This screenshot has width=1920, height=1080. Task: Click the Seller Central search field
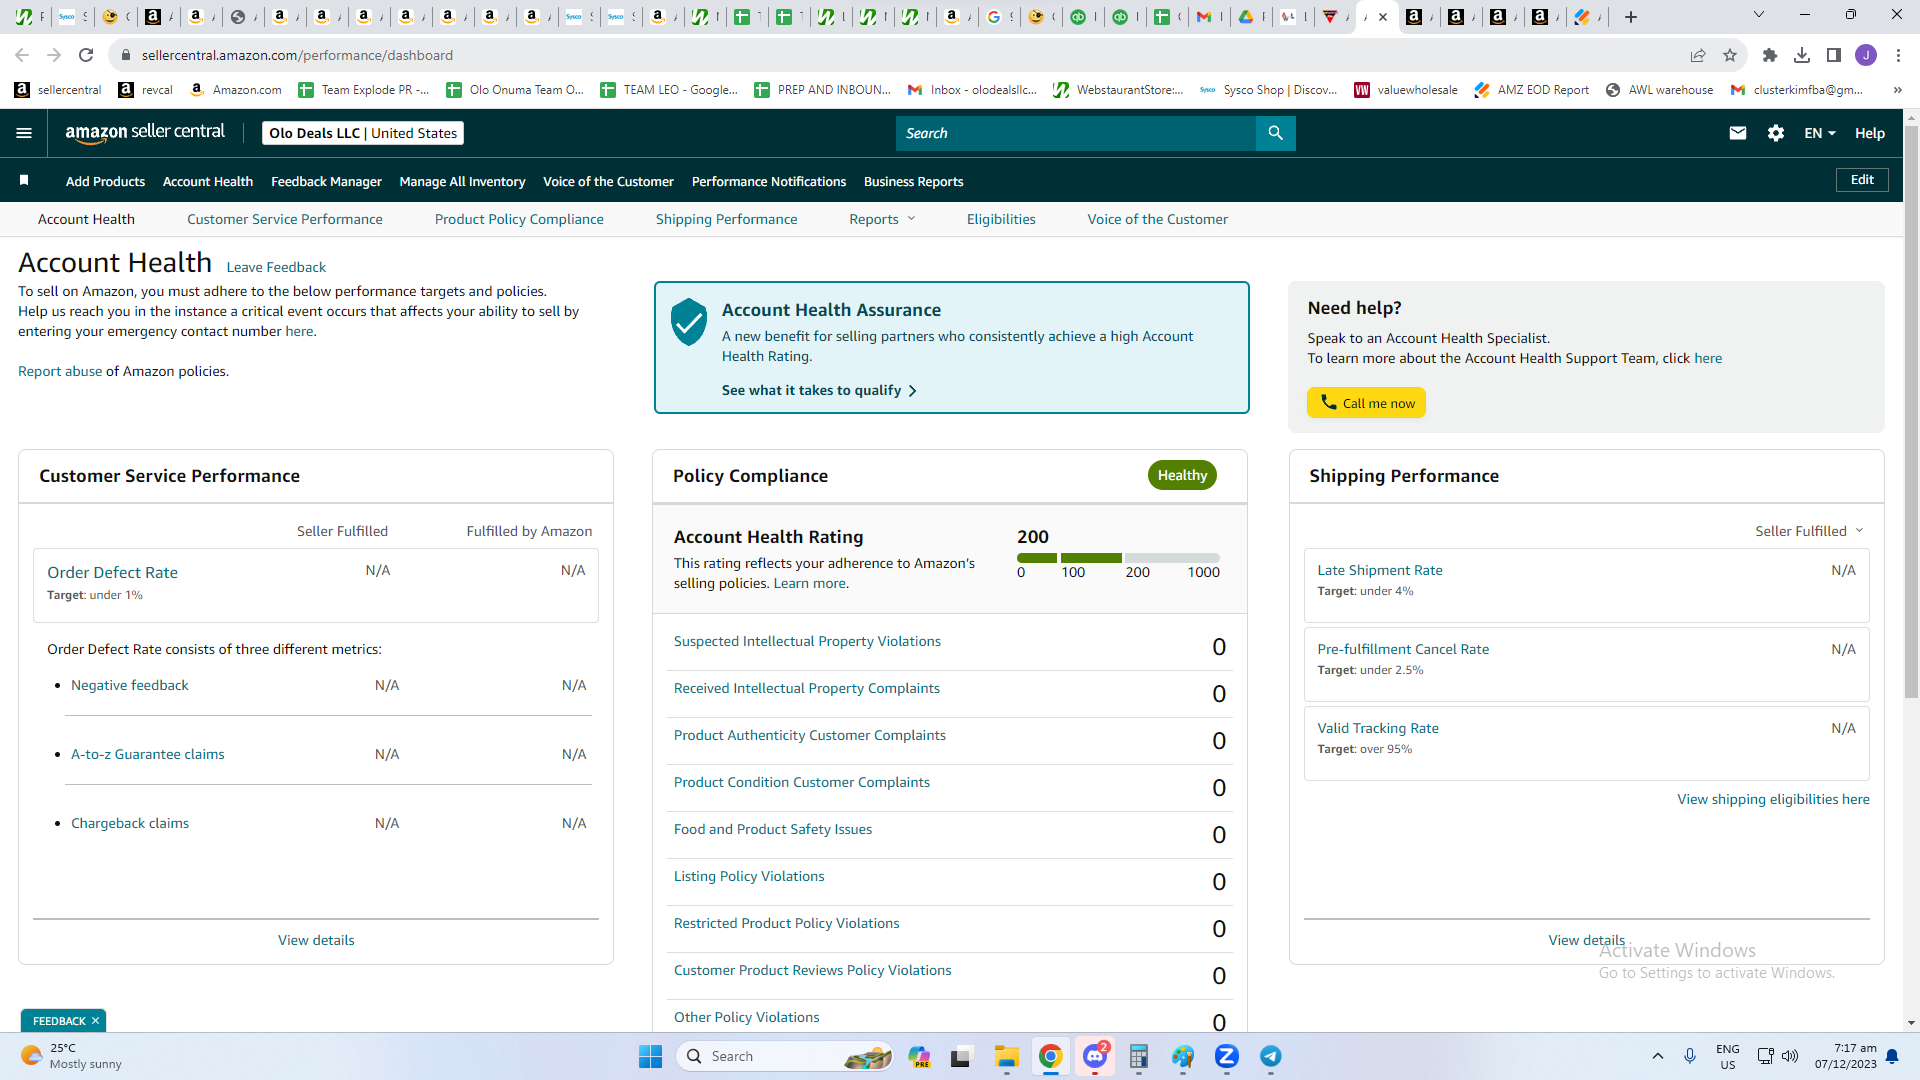[x=1076, y=133]
